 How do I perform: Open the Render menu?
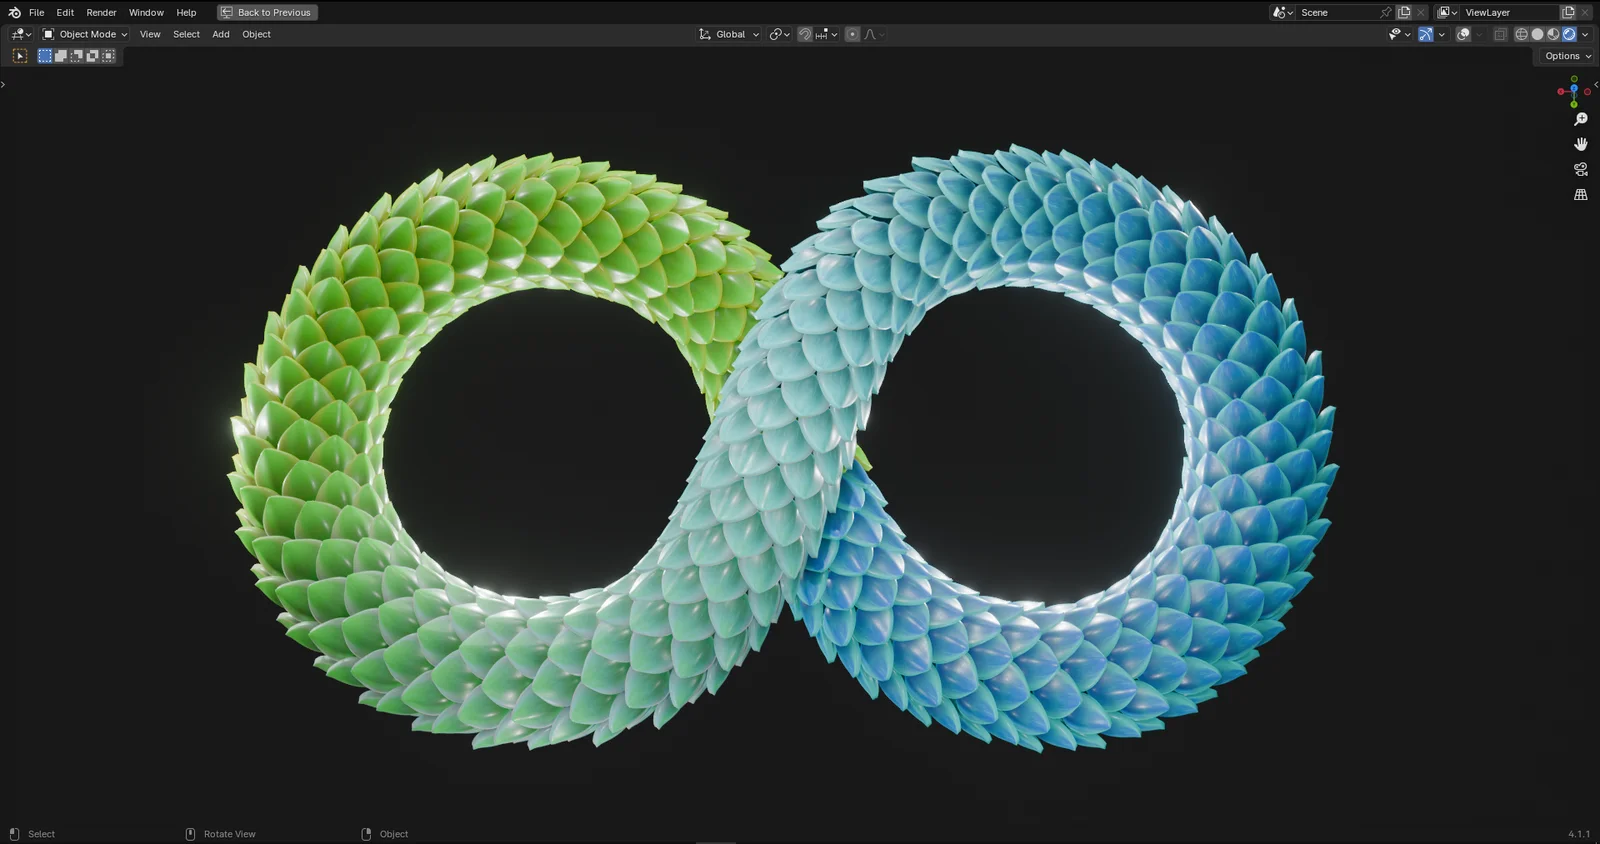pos(101,12)
